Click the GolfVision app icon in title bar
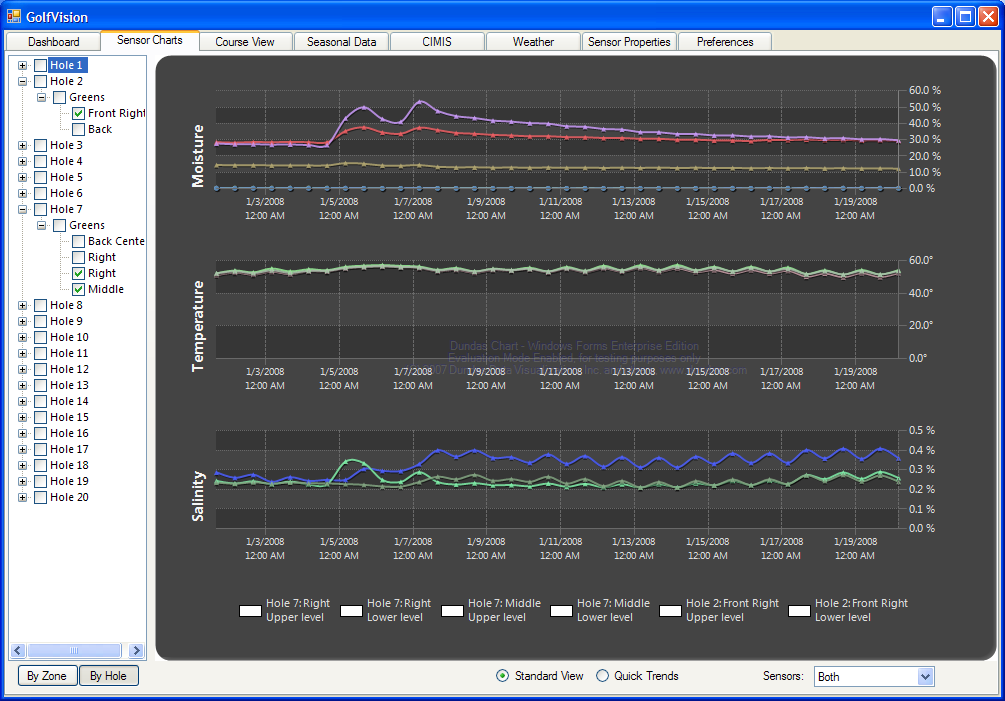Screen dimensions: 1005x701 tap(13, 16)
